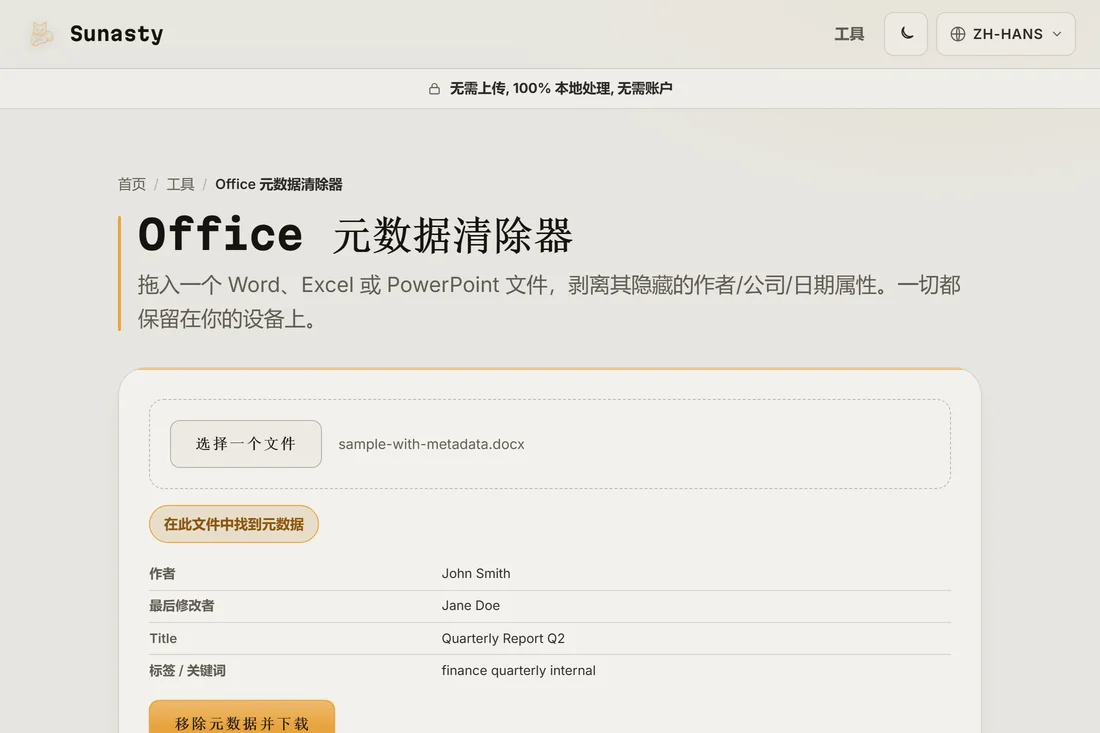Click the Office 元数据清除器 breadcrumb item

tap(279, 184)
